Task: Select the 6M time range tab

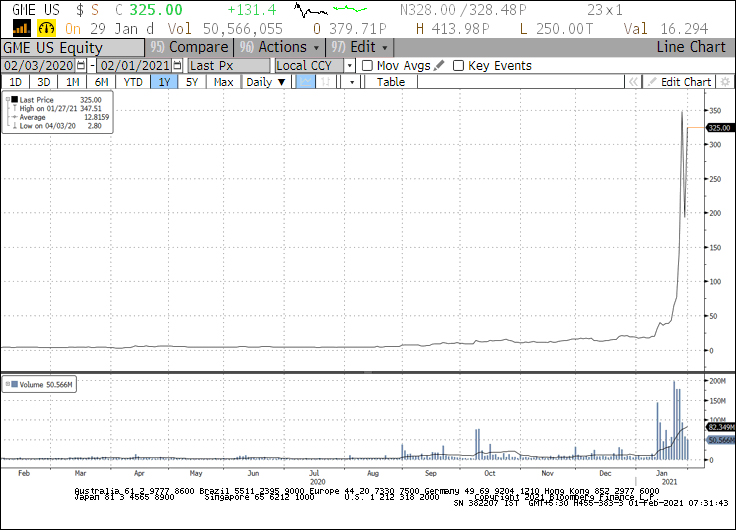Action: [x=101, y=82]
